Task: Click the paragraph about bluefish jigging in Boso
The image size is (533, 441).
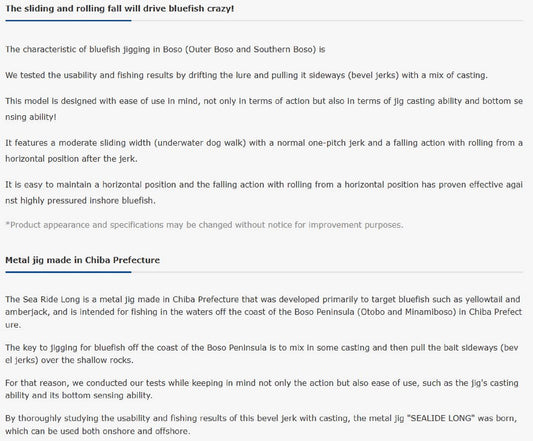Action: pyautogui.click(x=165, y=49)
